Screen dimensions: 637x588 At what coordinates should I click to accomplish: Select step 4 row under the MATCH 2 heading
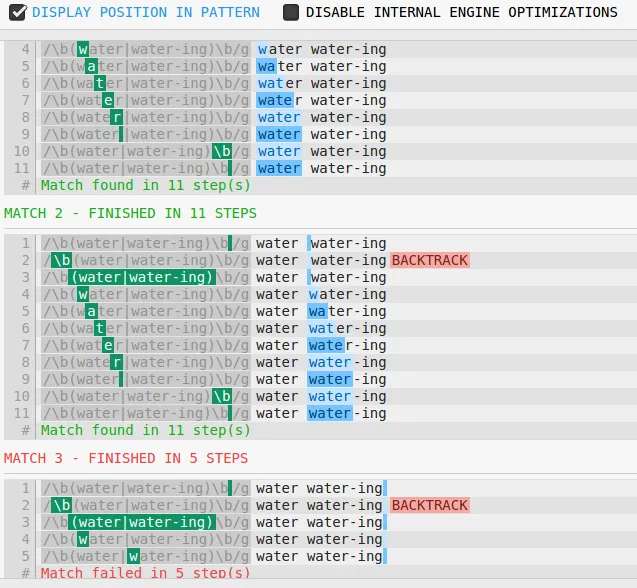pyautogui.click(x=321, y=295)
